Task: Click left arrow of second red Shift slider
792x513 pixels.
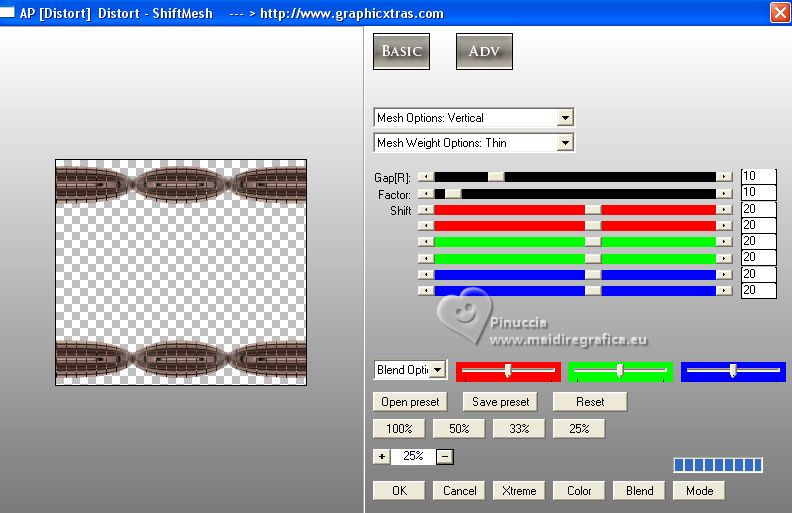Action: pos(426,226)
